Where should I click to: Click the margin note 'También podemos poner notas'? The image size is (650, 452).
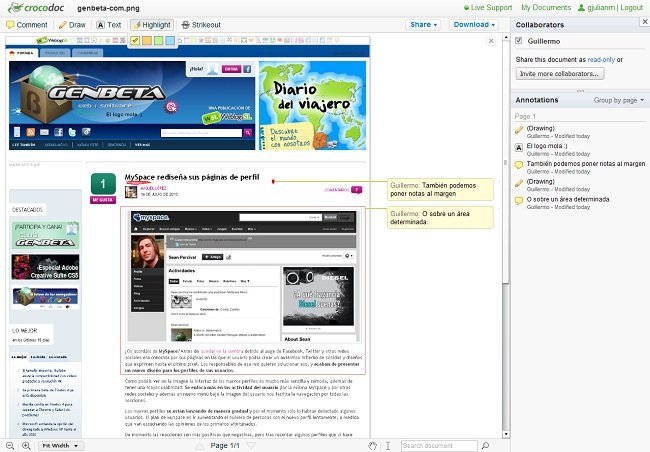click(x=440, y=190)
